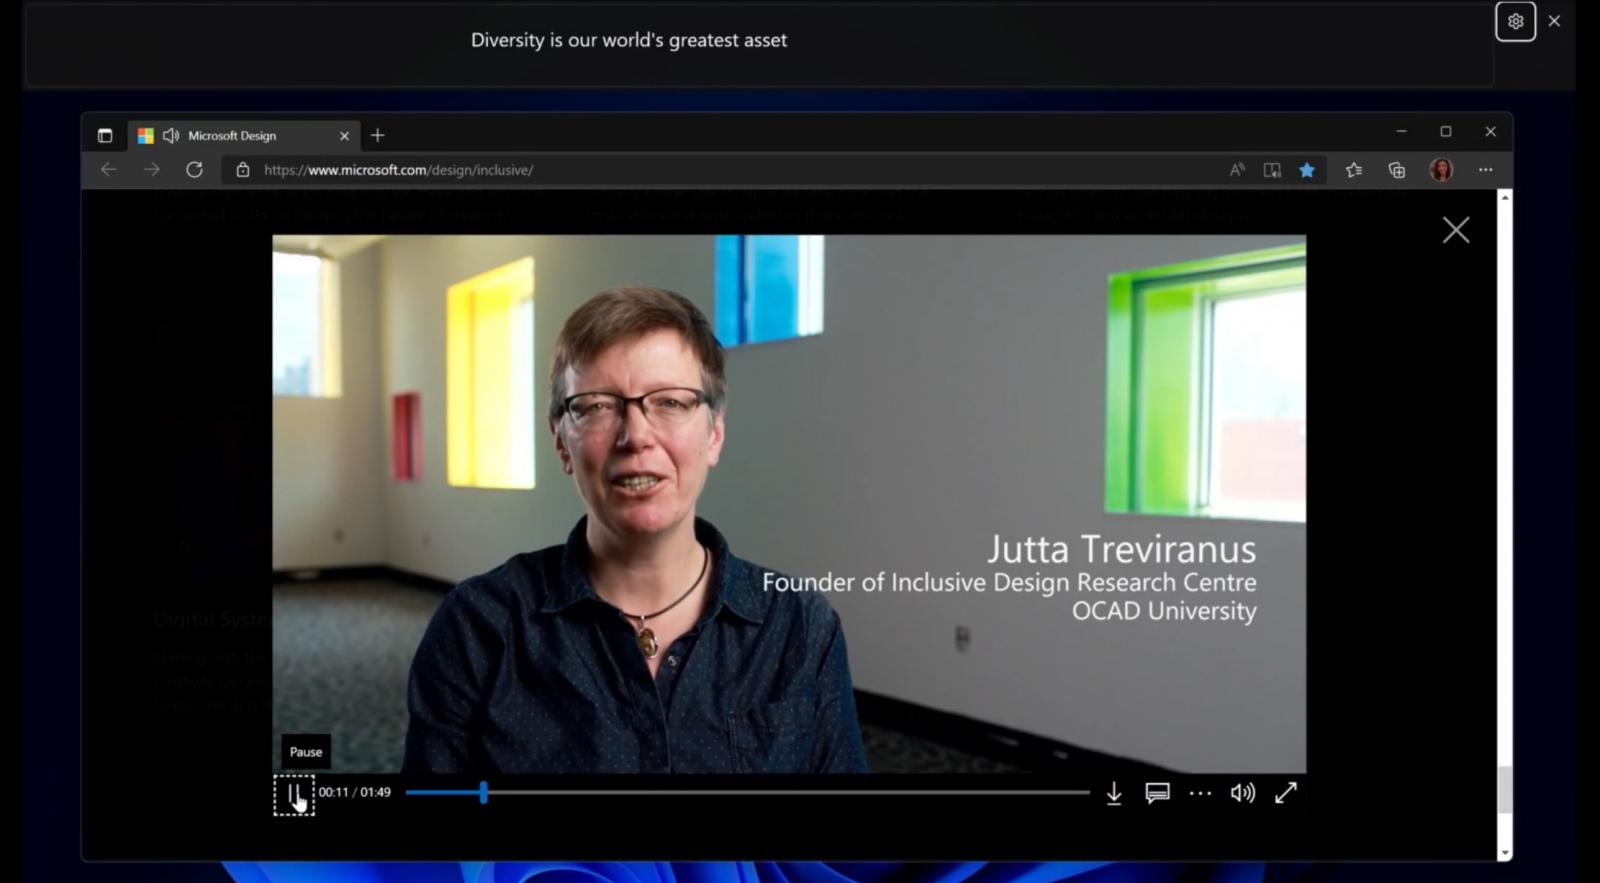The height and width of the screenshot is (883, 1600).
Task: Open more options in the video player
Action: 1200,793
